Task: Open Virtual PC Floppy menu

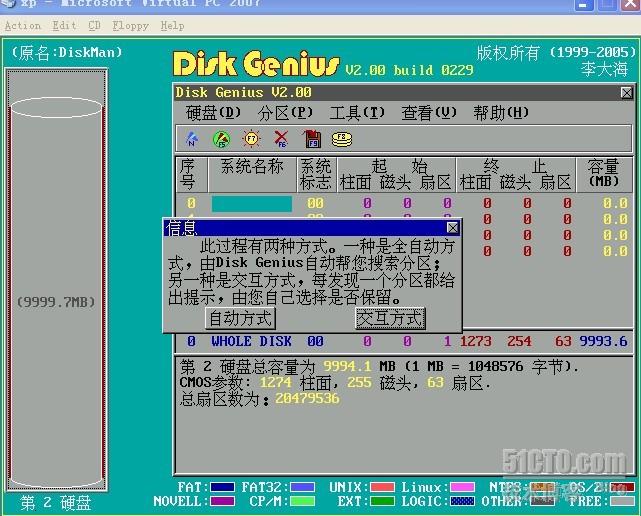Action: [x=130, y=26]
